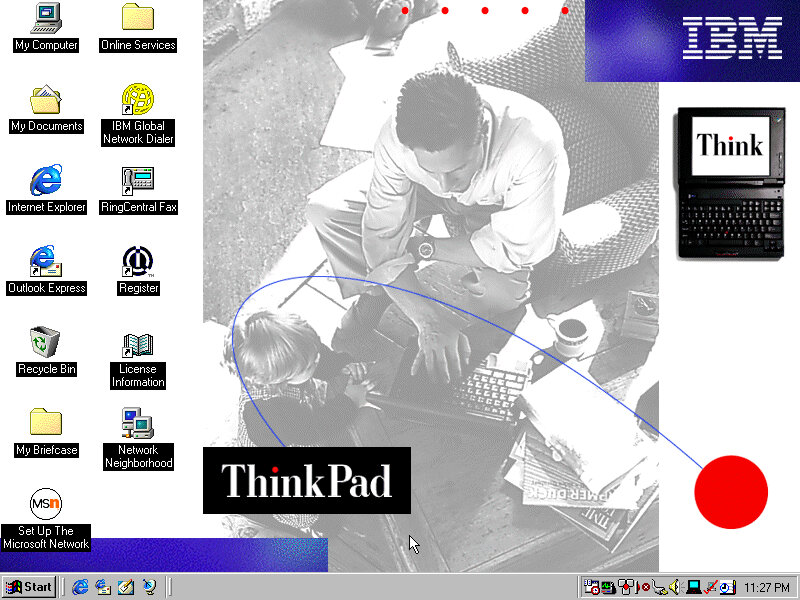Image resolution: width=800 pixels, height=600 pixels.
Task: Open Network Neighborhood
Action: [x=138, y=424]
